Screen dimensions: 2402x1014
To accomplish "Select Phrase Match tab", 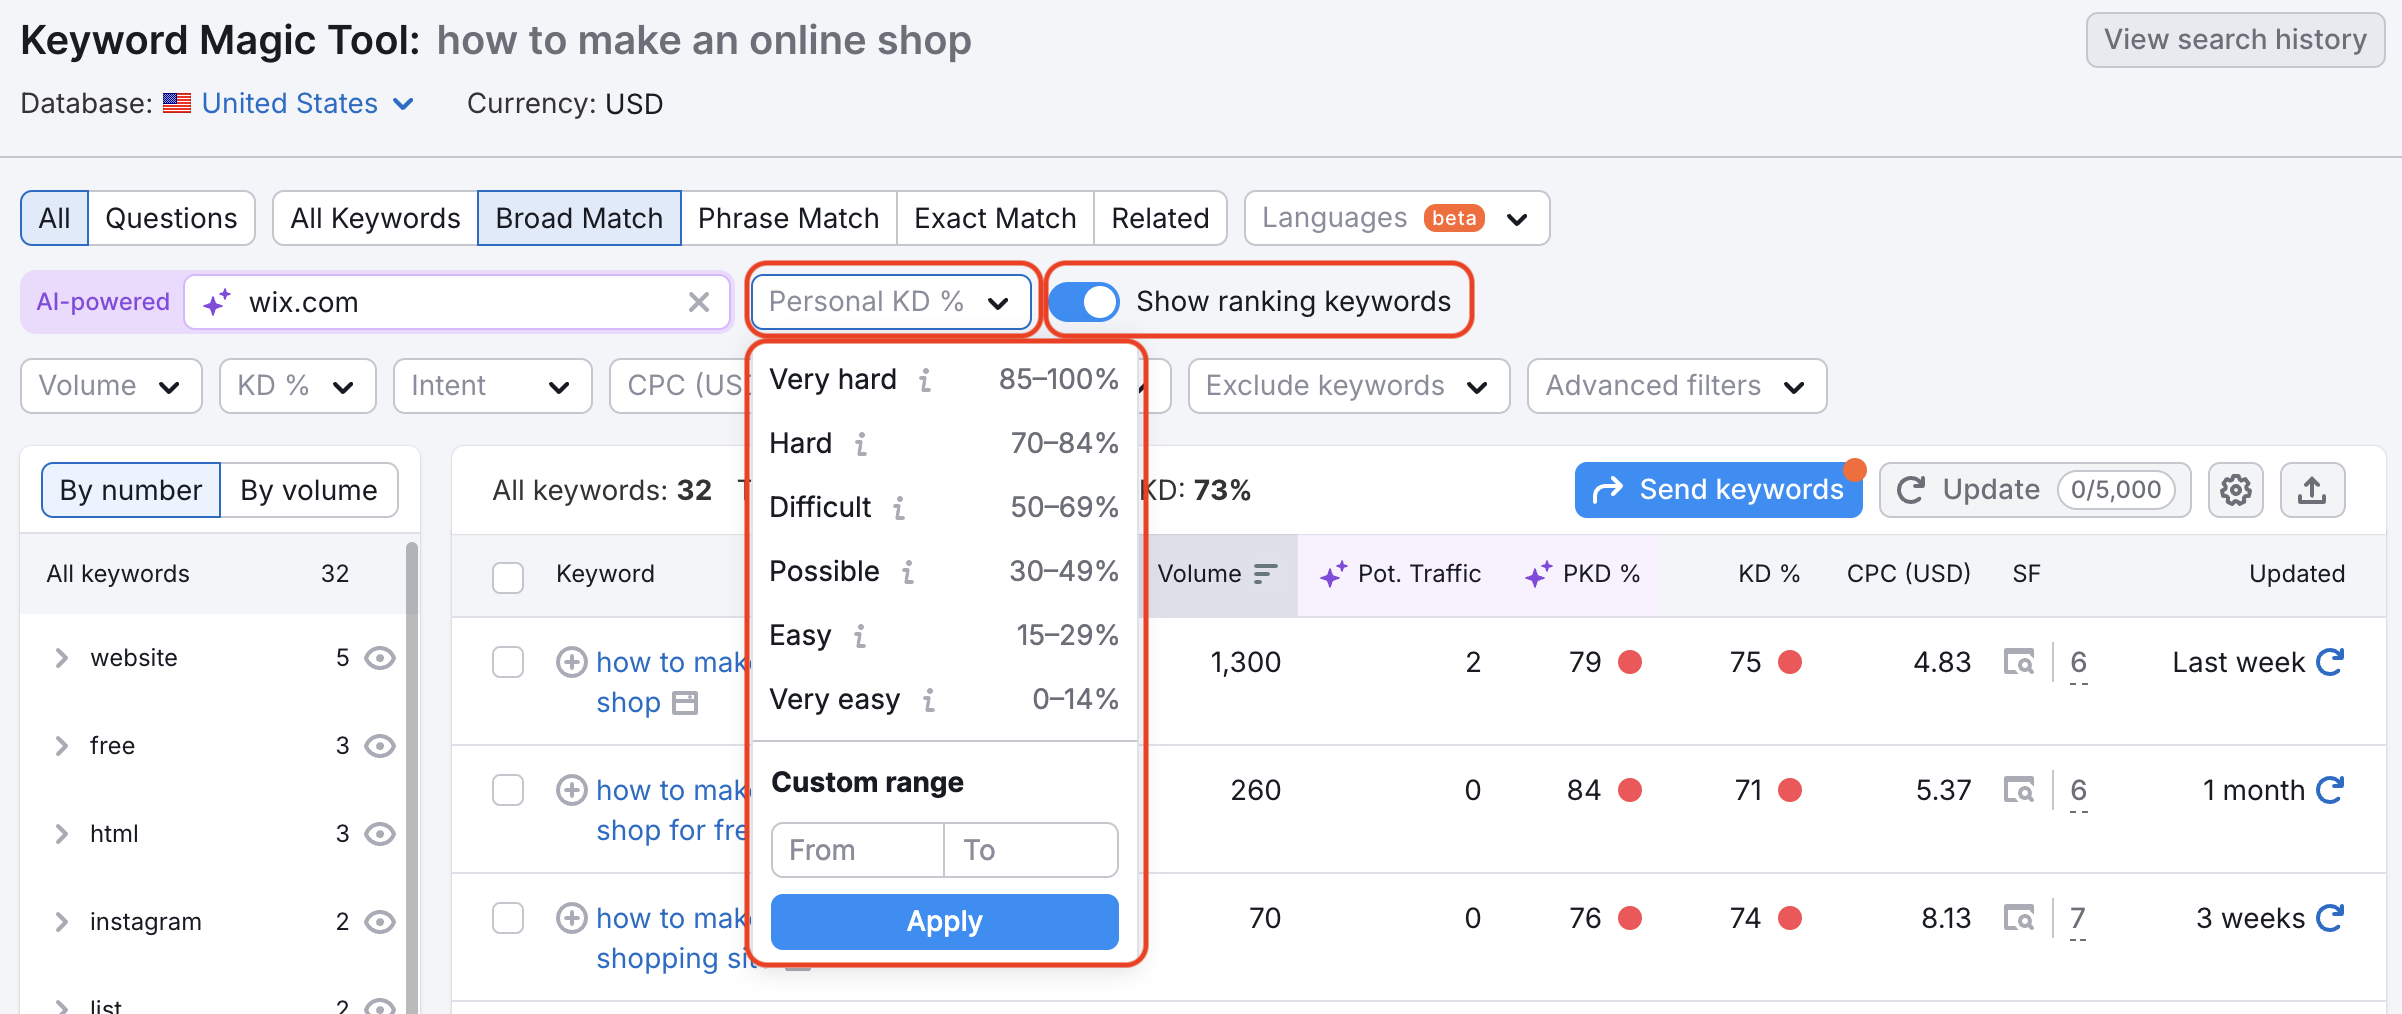I will (x=788, y=218).
